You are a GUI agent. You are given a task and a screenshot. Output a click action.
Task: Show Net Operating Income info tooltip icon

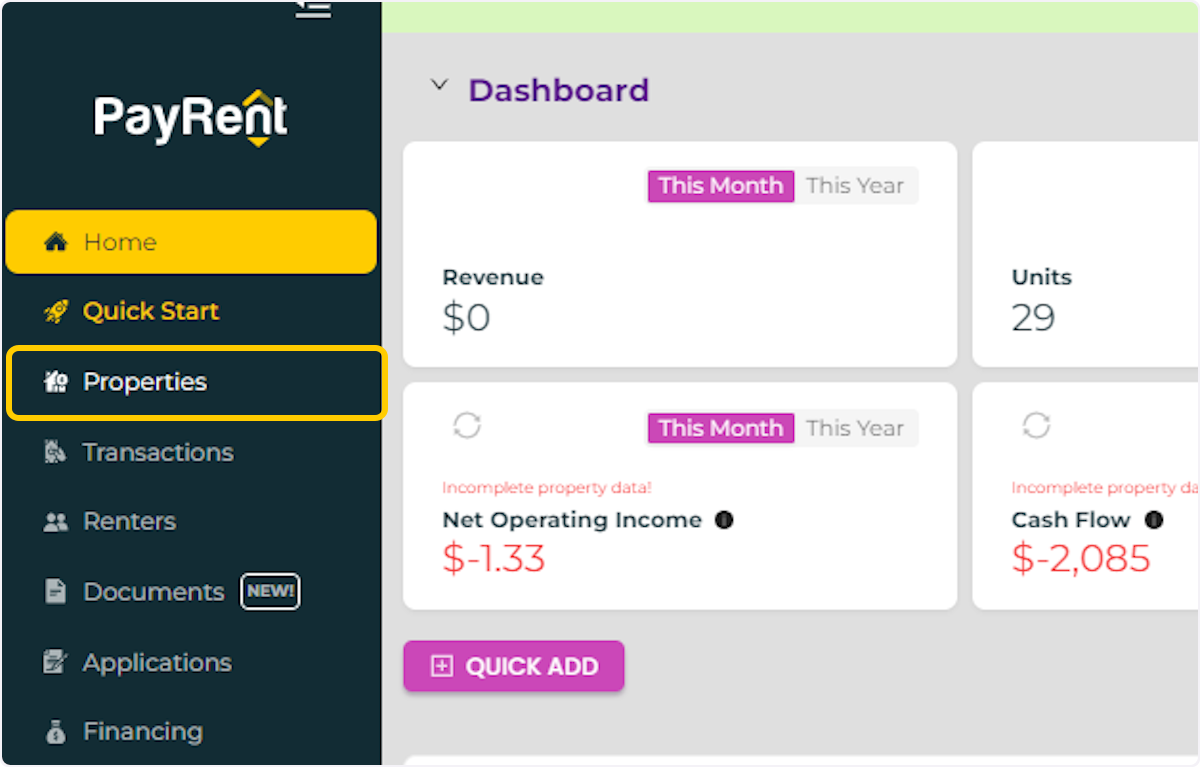(x=724, y=520)
